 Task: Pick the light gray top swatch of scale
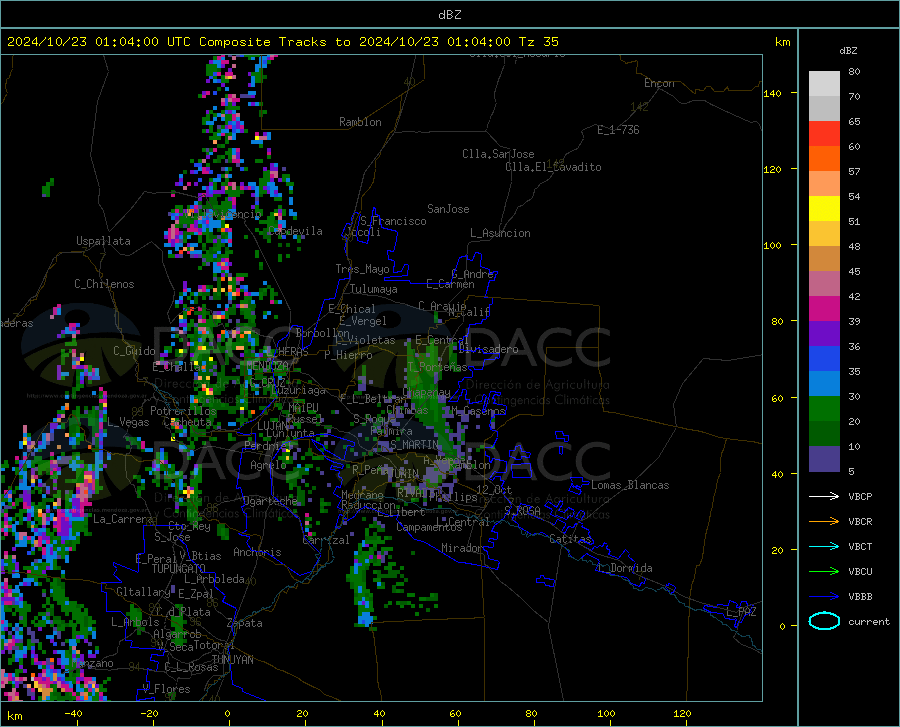(824, 84)
